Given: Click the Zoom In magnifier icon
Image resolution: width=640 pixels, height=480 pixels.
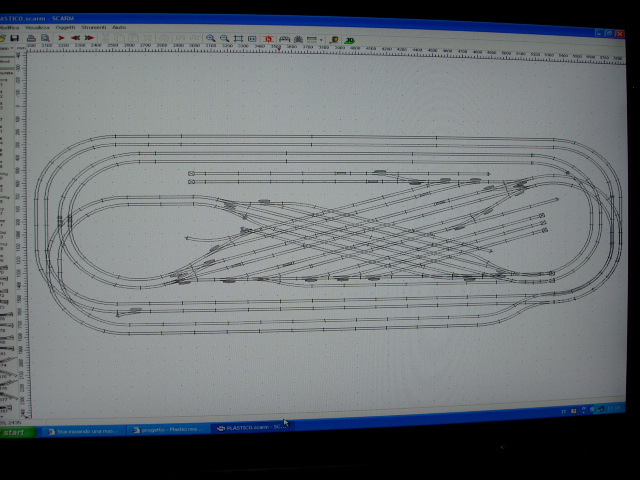Looking at the screenshot, I should tap(211, 38).
